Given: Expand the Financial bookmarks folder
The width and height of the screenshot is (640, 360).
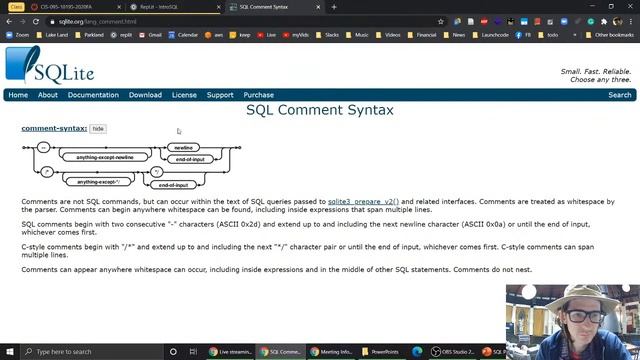Looking at the screenshot, I should [x=422, y=35].
